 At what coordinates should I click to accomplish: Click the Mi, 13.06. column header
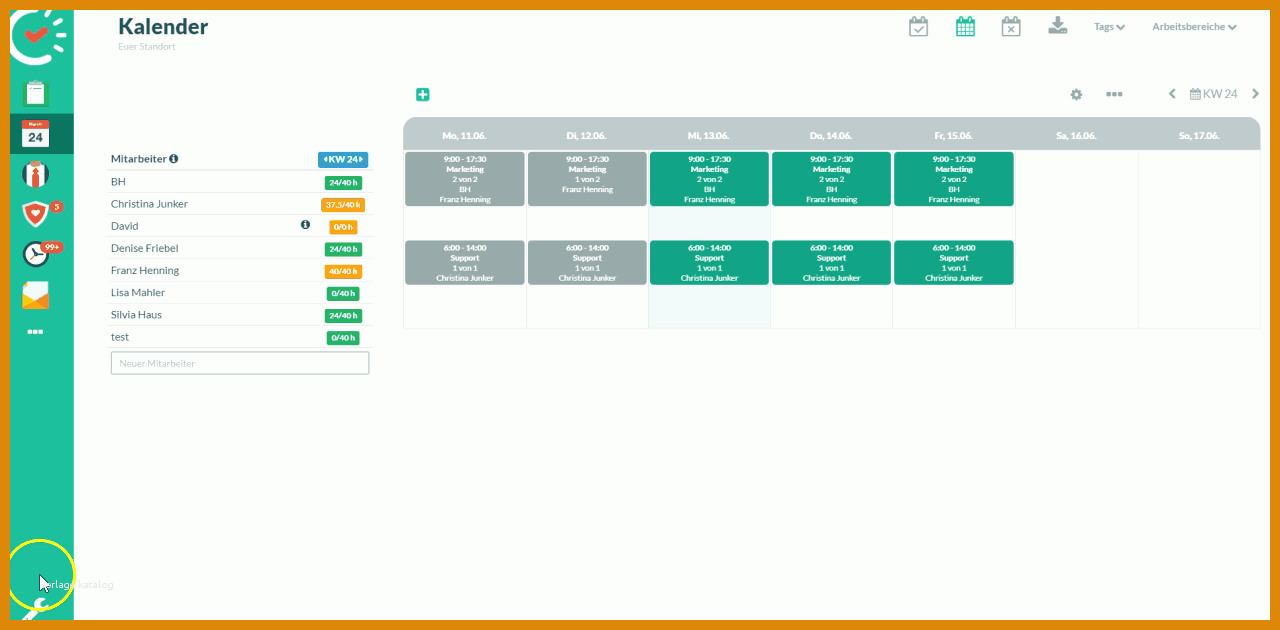(x=709, y=135)
